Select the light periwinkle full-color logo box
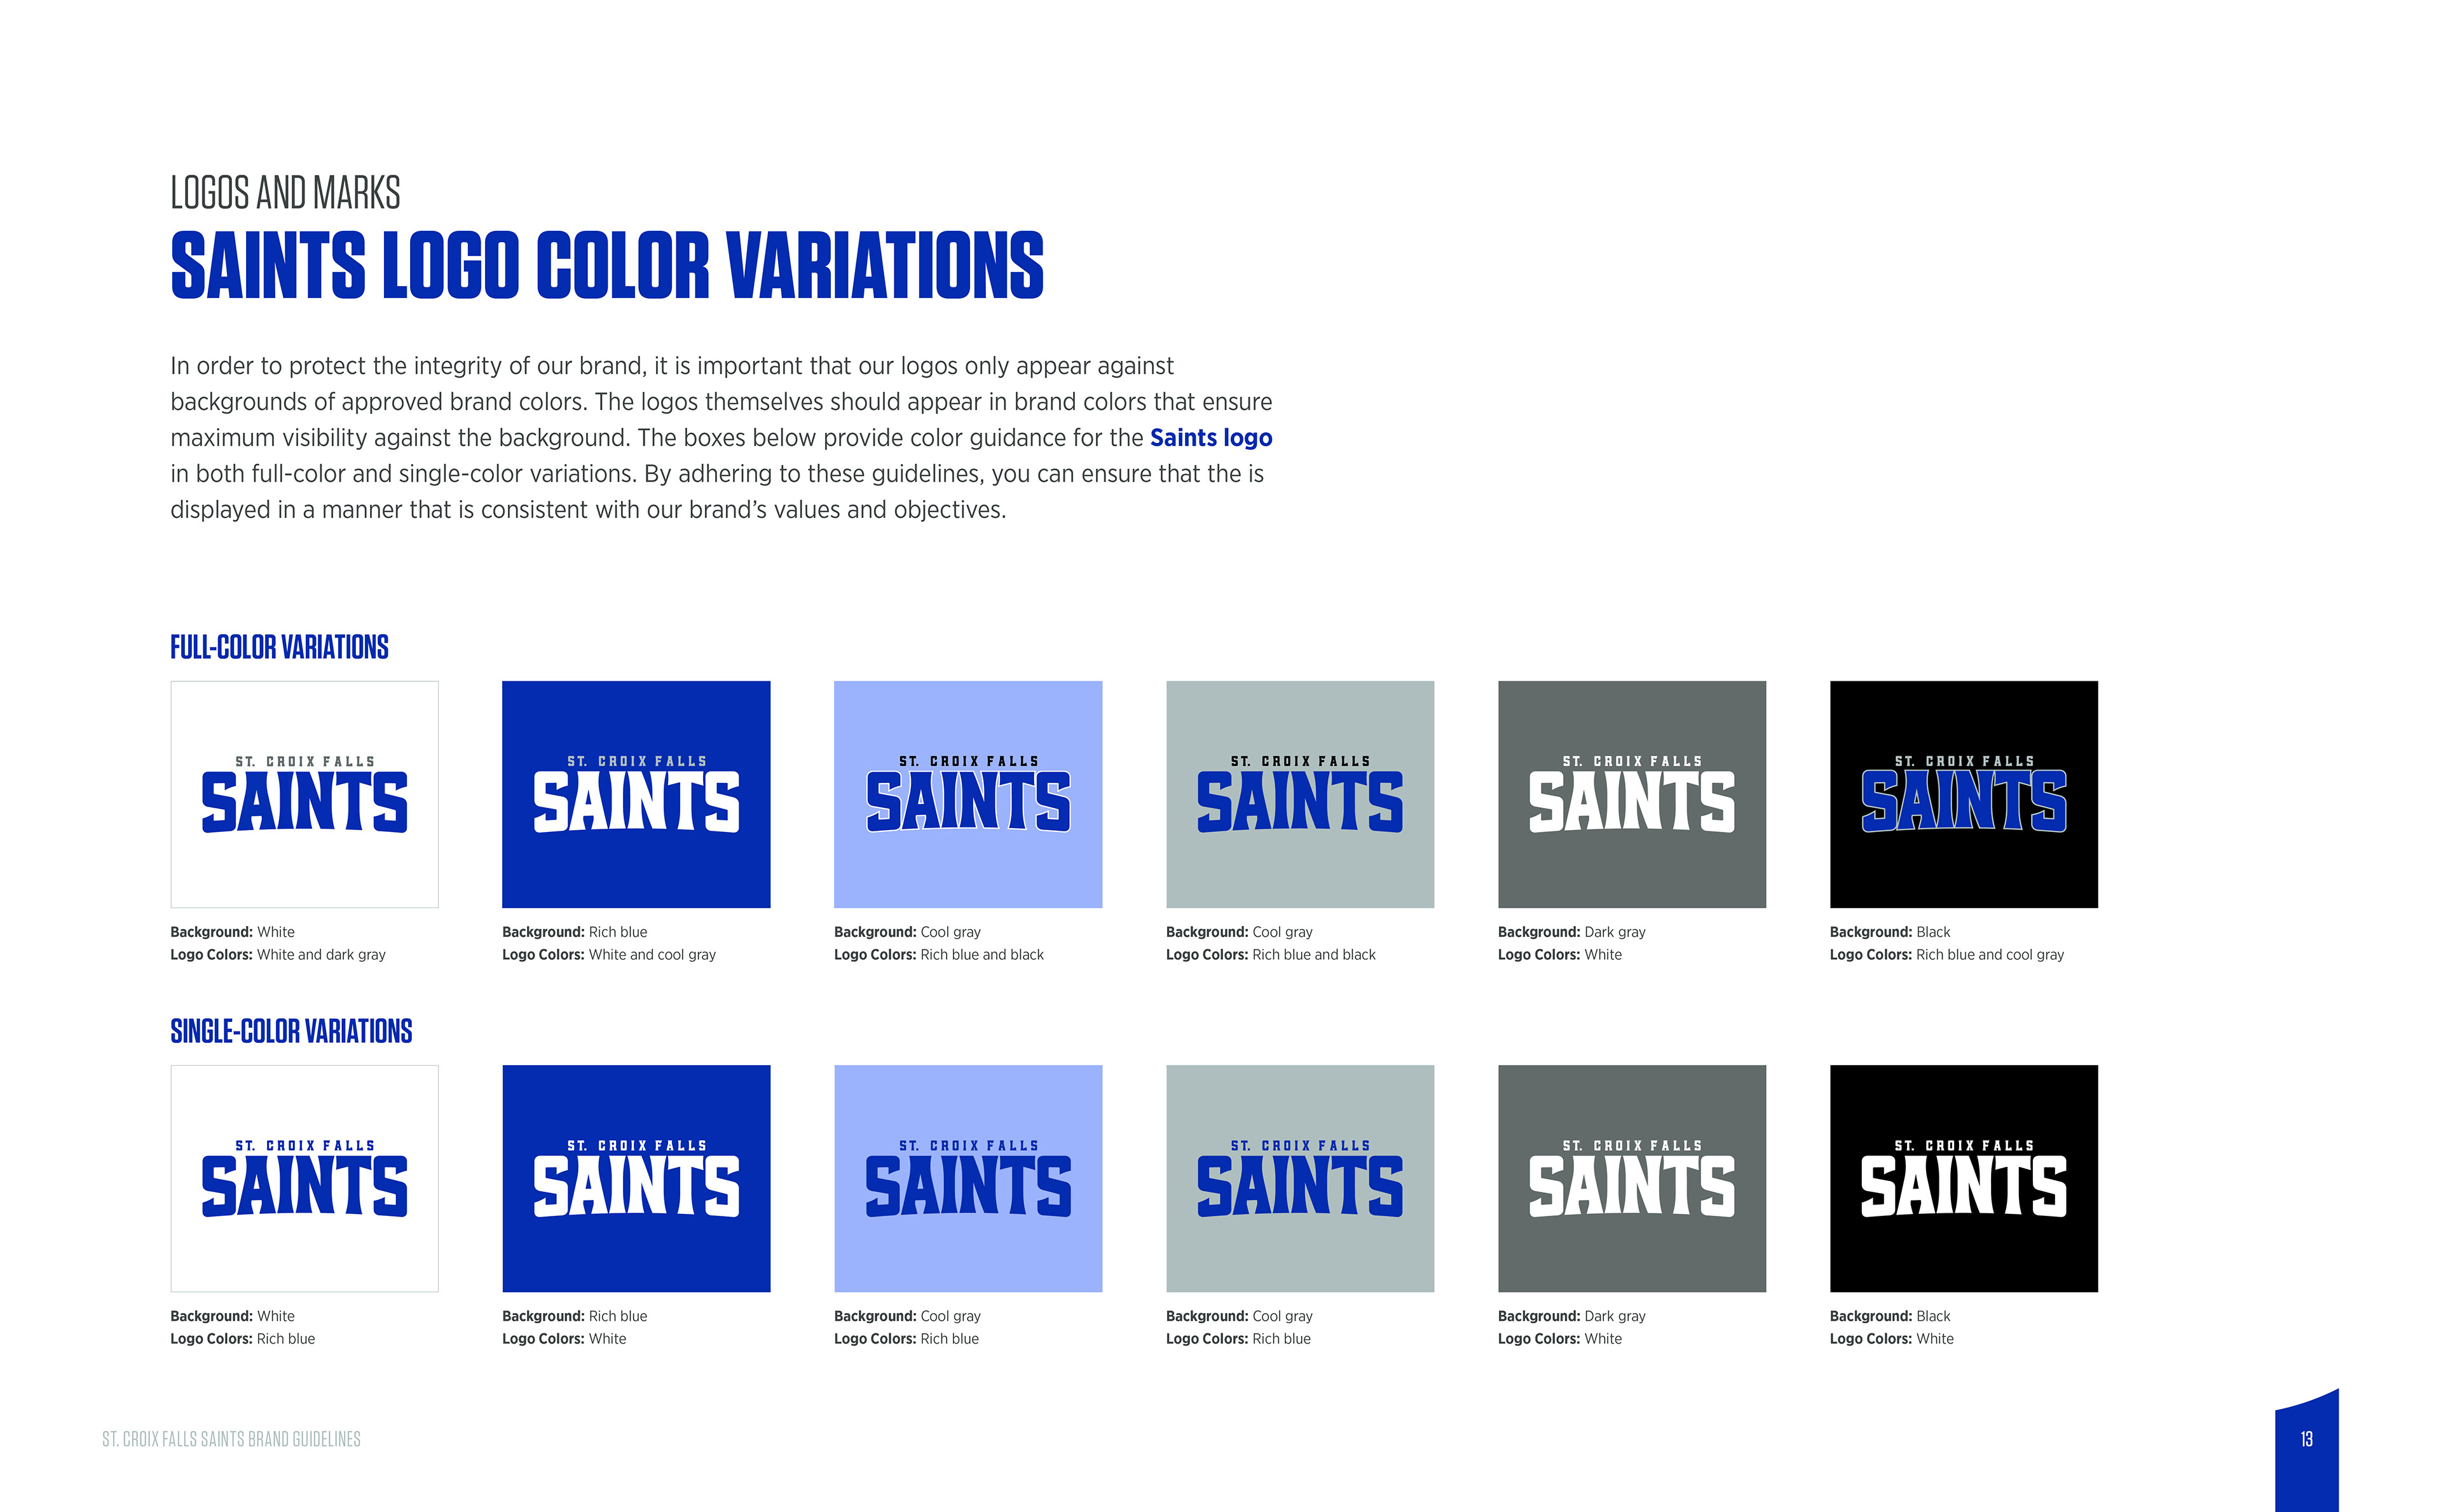Screen dimensions: 2441x1512 967,795
